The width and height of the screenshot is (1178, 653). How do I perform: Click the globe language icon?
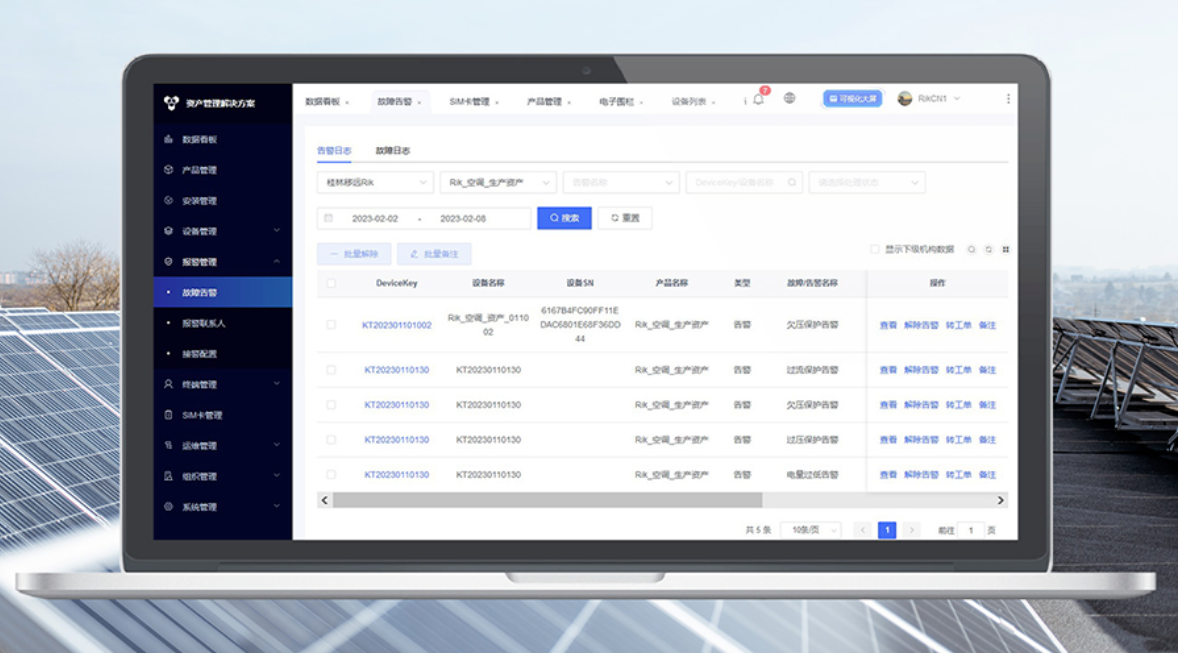point(790,98)
